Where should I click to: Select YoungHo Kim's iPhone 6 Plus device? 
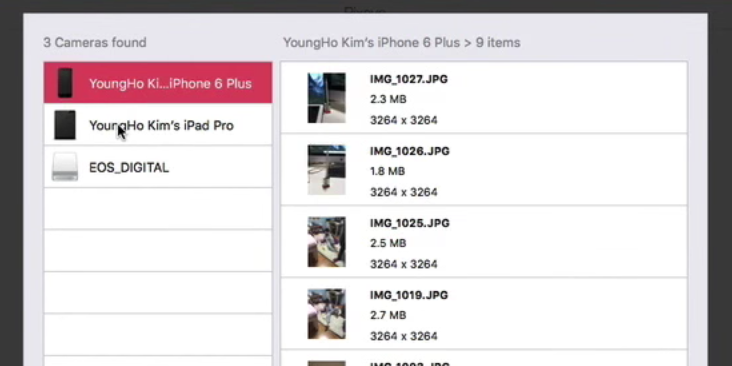[x=158, y=83]
